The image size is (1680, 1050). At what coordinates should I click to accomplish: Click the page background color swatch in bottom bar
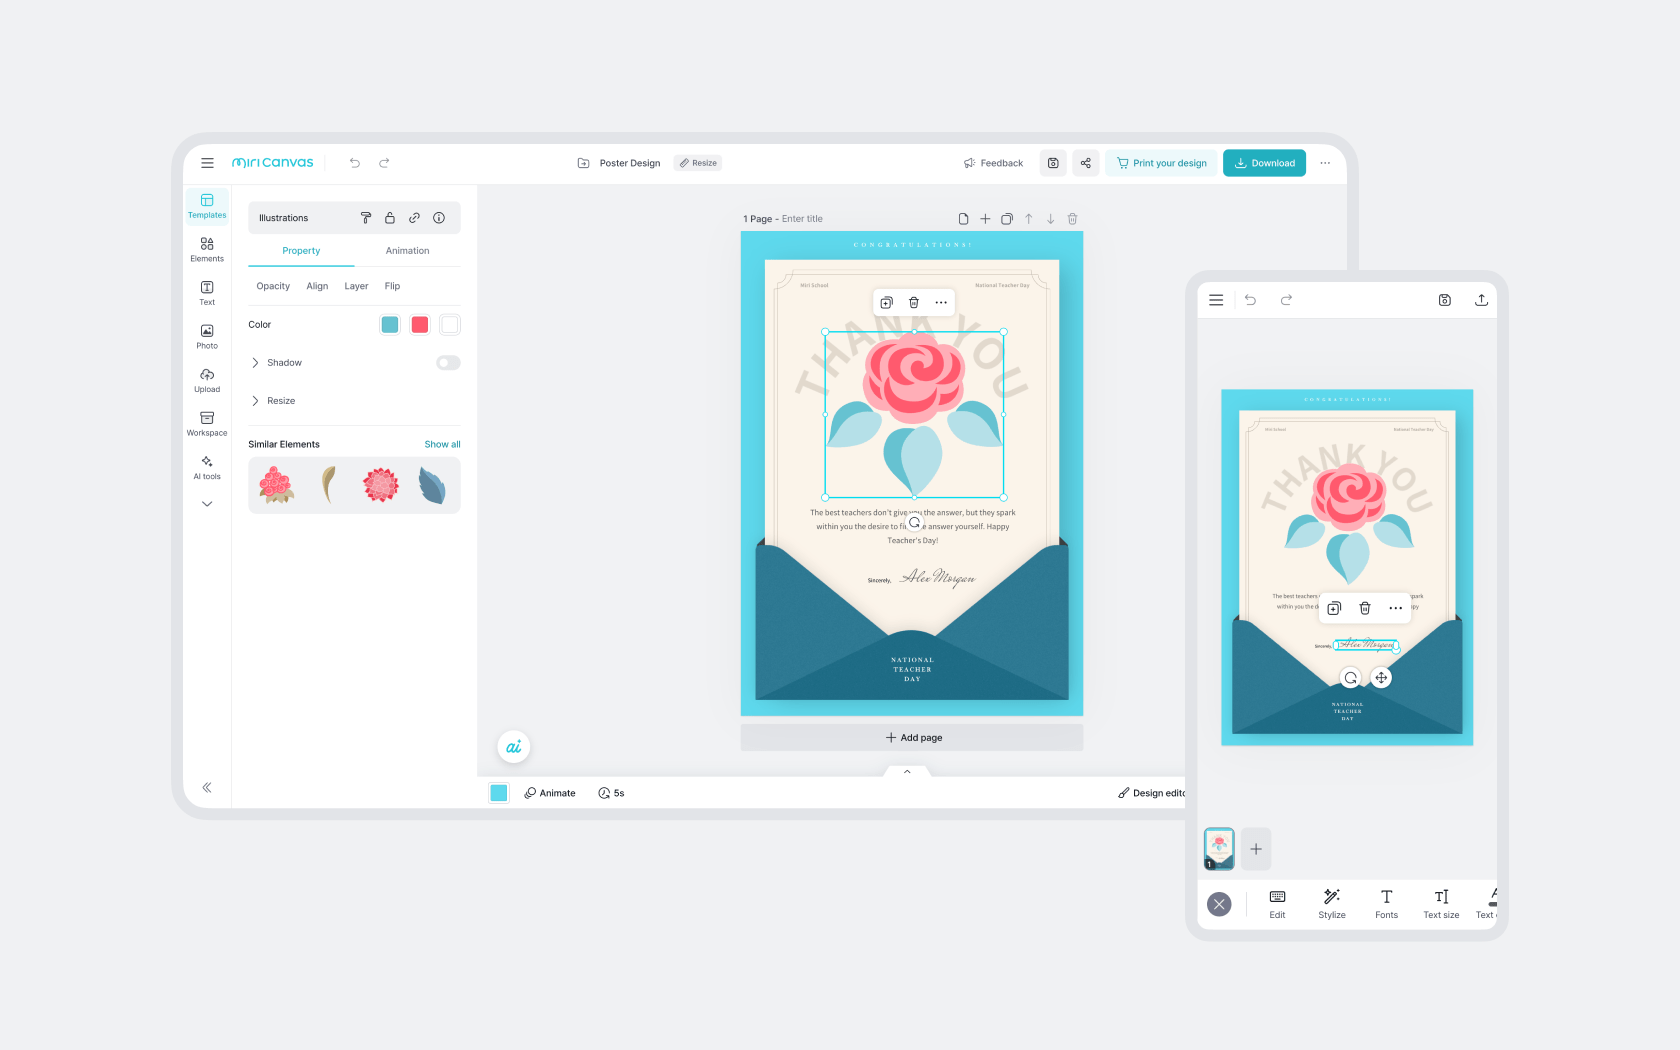pos(499,793)
